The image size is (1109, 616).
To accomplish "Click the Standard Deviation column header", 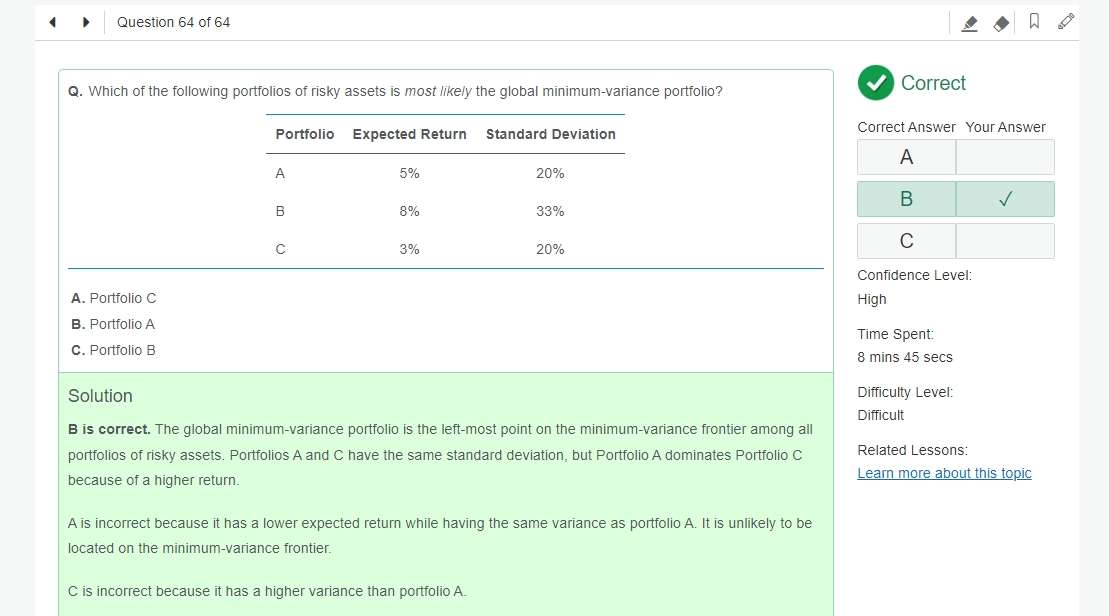I will click(x=550, y=134).
